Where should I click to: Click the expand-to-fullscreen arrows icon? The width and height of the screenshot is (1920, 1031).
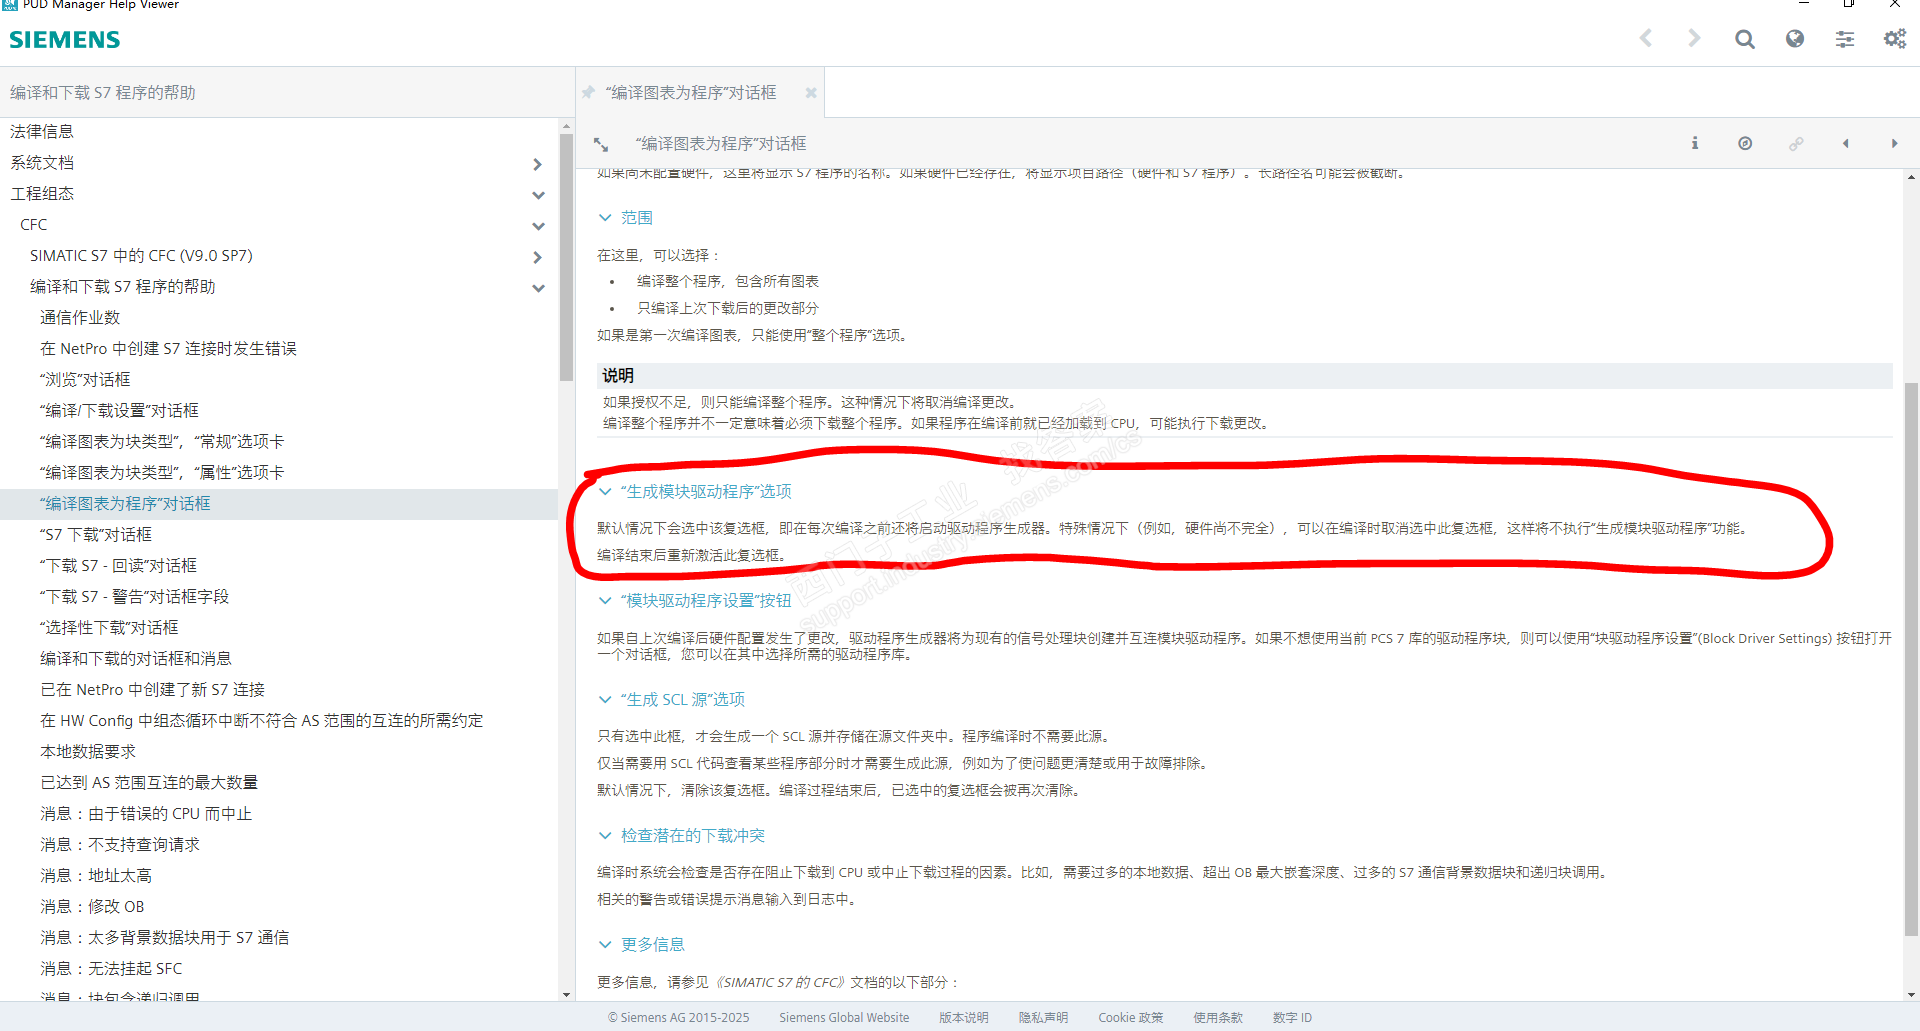[x=601, y=144]
